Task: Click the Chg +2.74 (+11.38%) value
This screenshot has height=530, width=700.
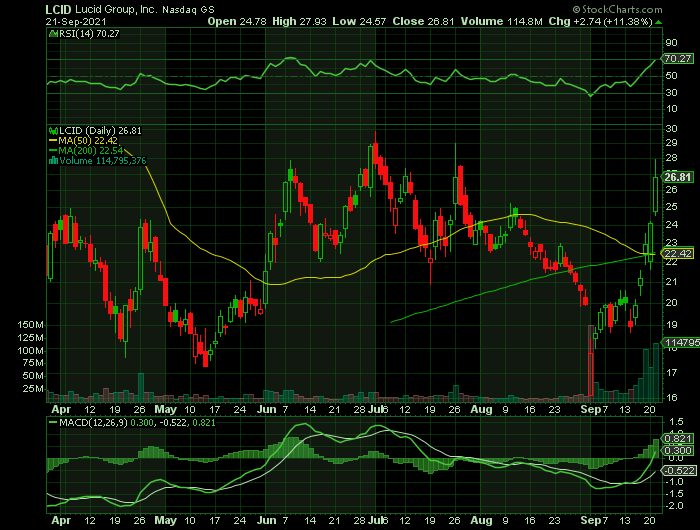Action: [600, 21]
